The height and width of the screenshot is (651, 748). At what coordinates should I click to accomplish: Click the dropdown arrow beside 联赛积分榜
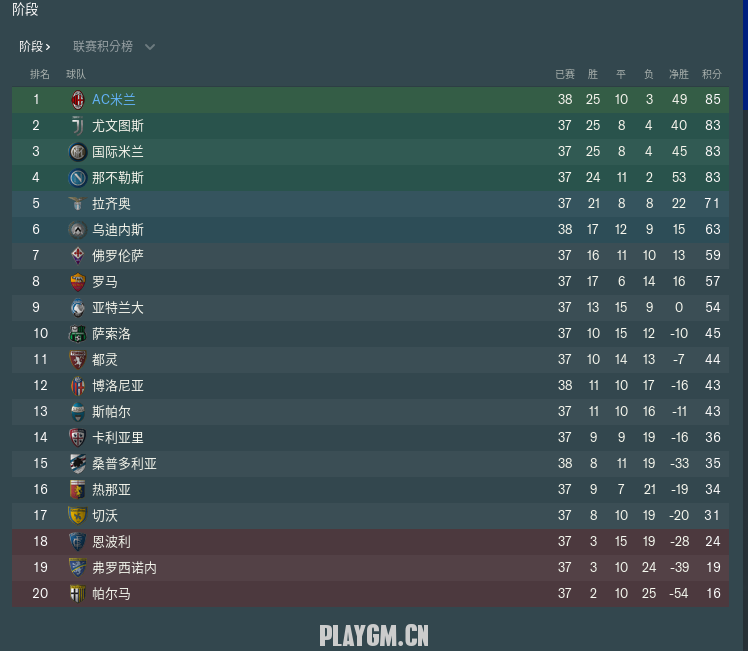(x=150, y=46)
